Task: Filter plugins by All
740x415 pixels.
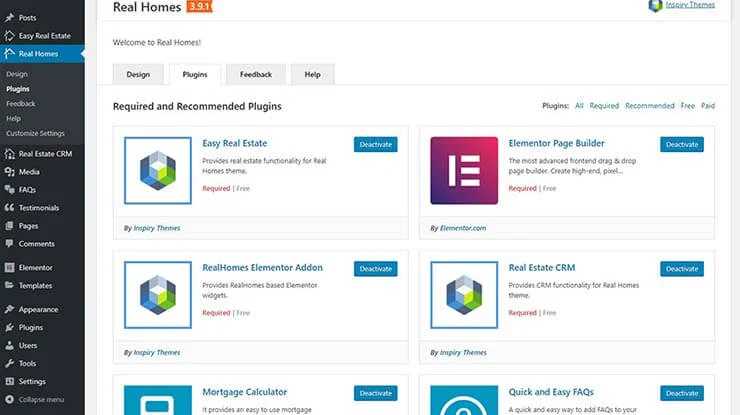Action: click(579, 106)
